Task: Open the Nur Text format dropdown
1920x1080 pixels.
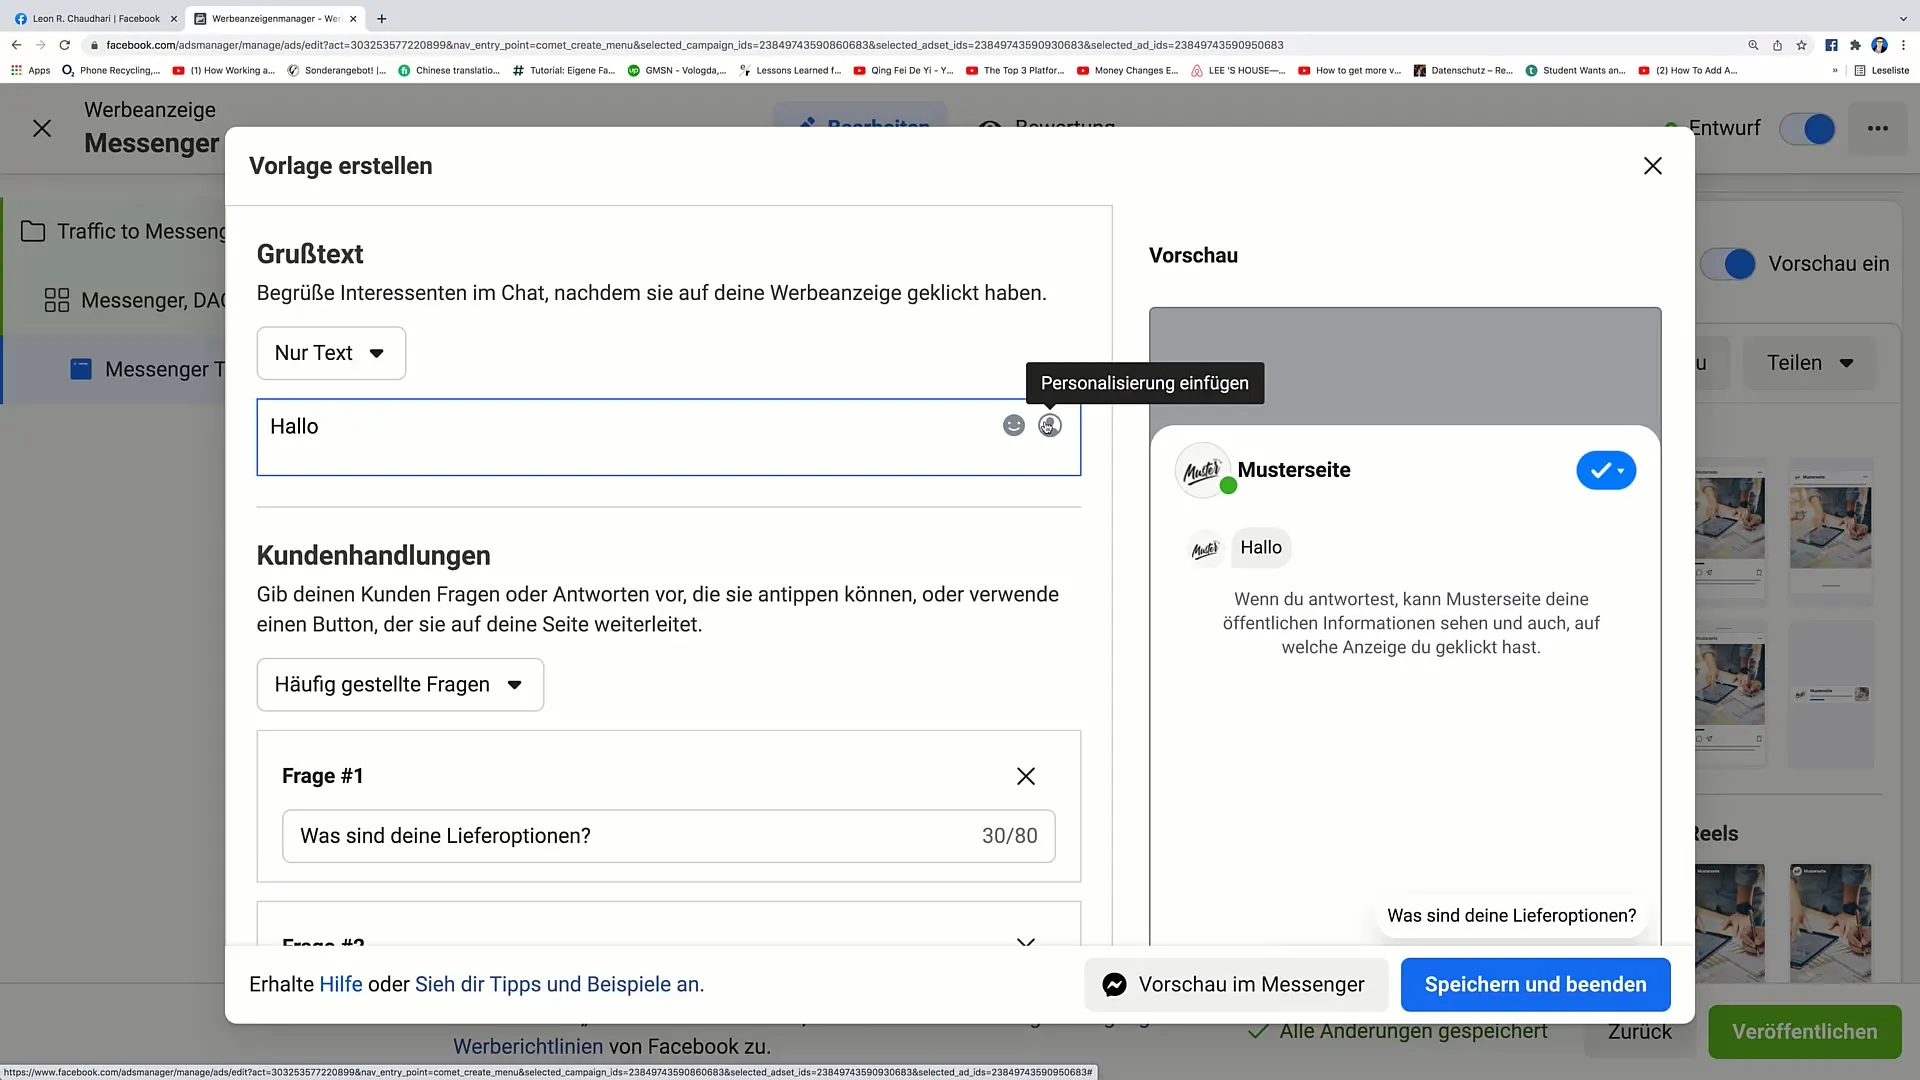Action: click(x=331, y=352)
